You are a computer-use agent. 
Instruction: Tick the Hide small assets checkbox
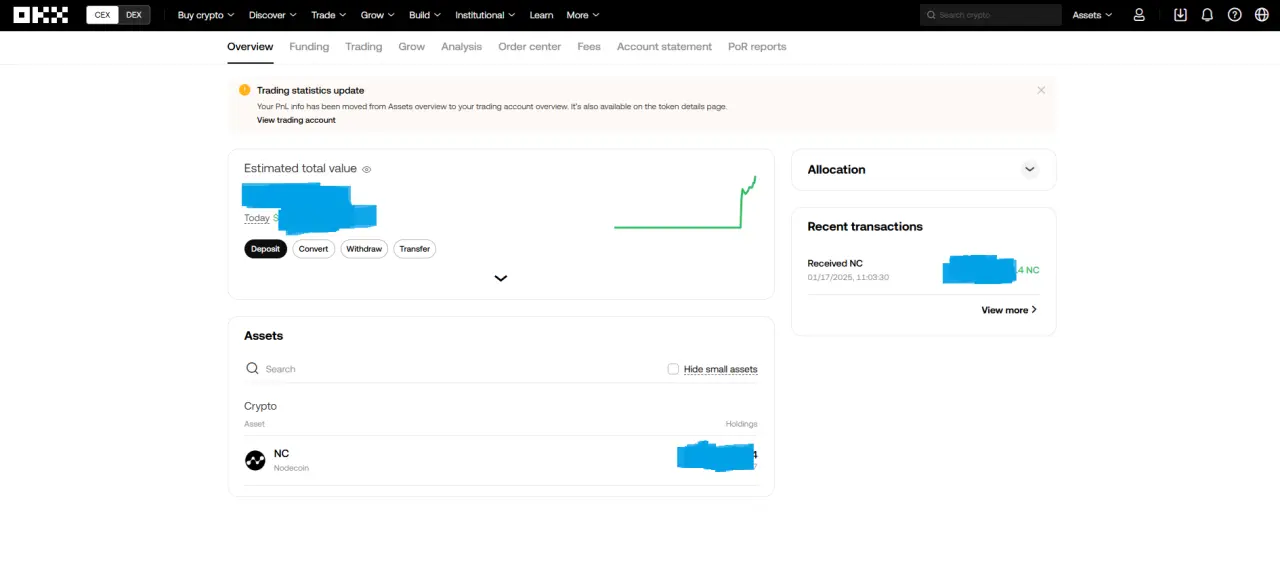[673, 369]
